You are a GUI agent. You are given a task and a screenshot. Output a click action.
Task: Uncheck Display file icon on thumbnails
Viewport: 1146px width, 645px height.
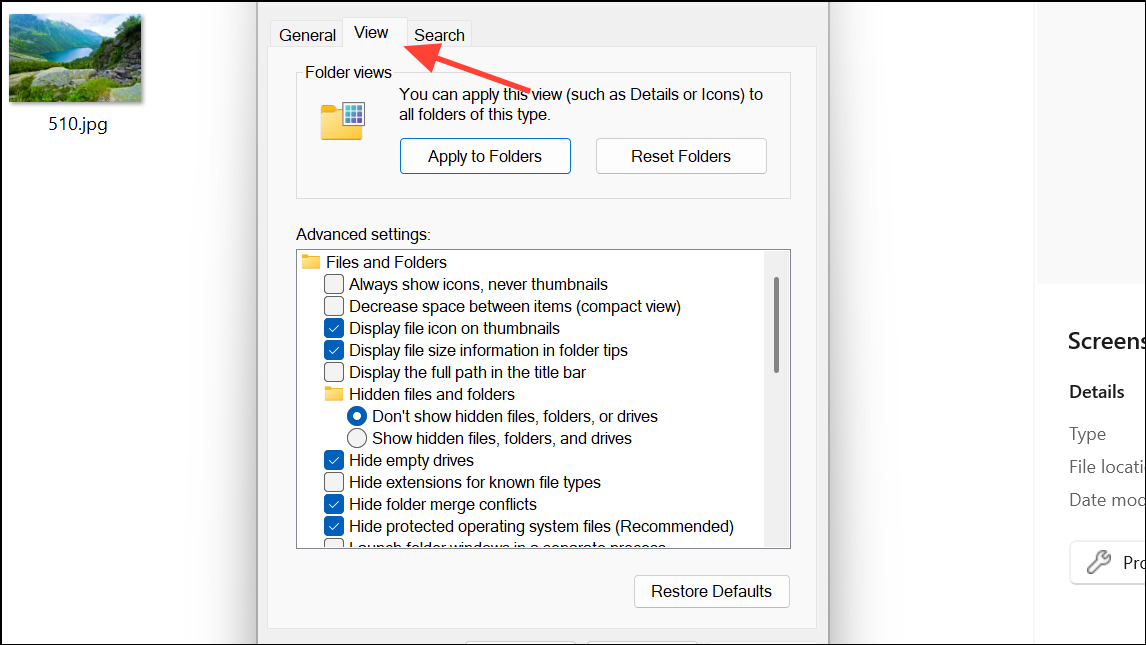point(334,328)
